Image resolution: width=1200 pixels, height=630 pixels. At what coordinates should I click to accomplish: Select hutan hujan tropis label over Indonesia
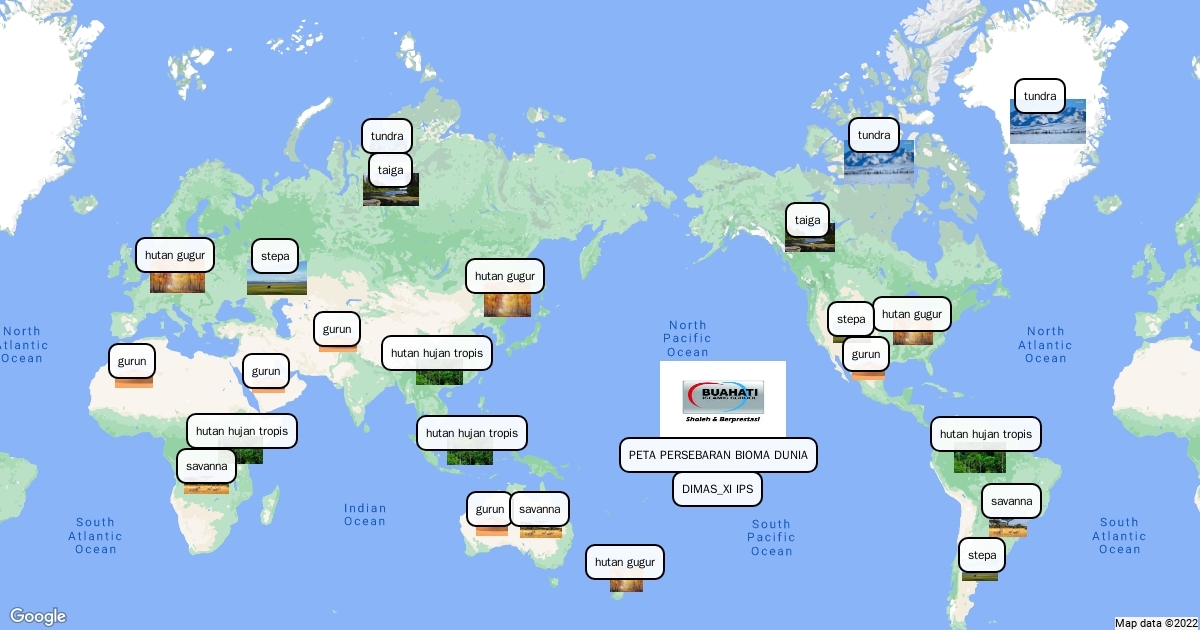472,433
